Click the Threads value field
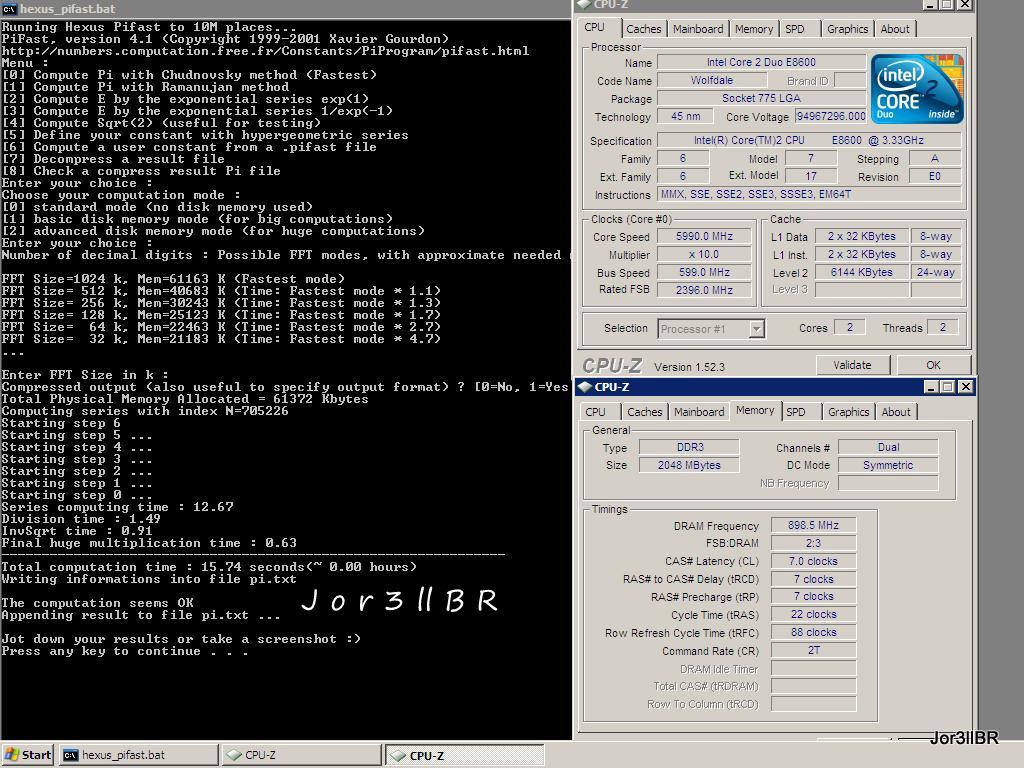The image size is (1024, 768). pyautogui.click(x=942, y=327)
